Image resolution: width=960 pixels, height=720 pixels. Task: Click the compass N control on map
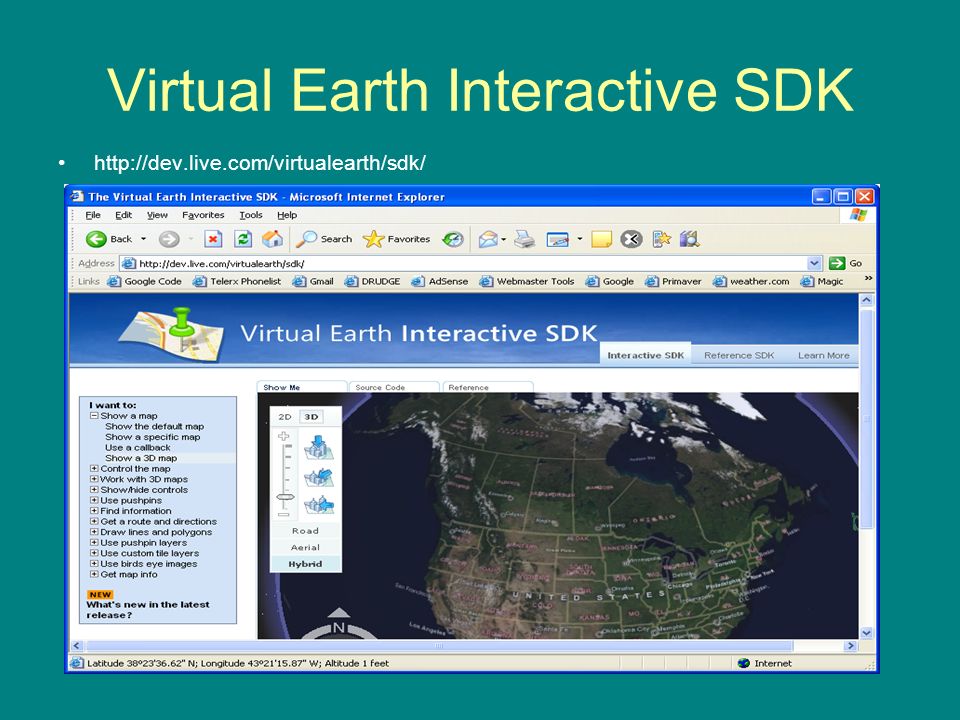tap(339, 626)
